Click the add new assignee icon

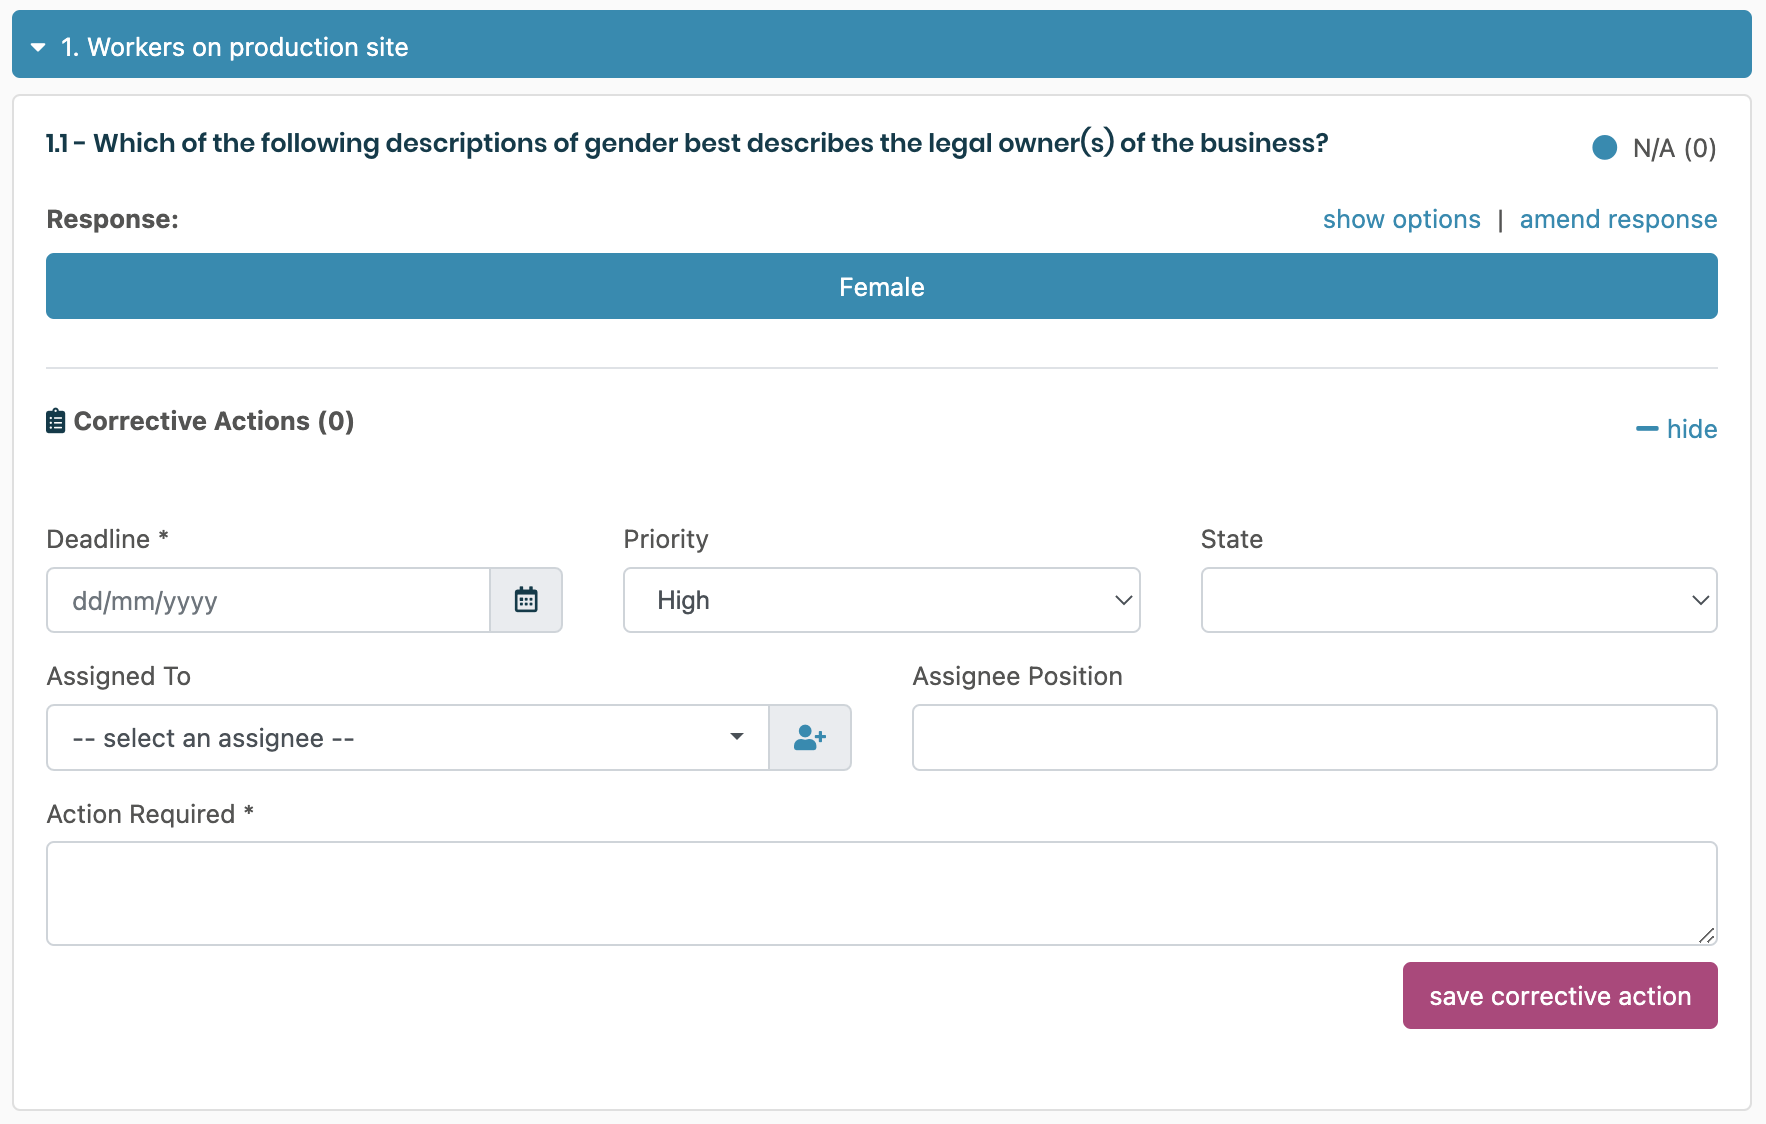point(809,738)
